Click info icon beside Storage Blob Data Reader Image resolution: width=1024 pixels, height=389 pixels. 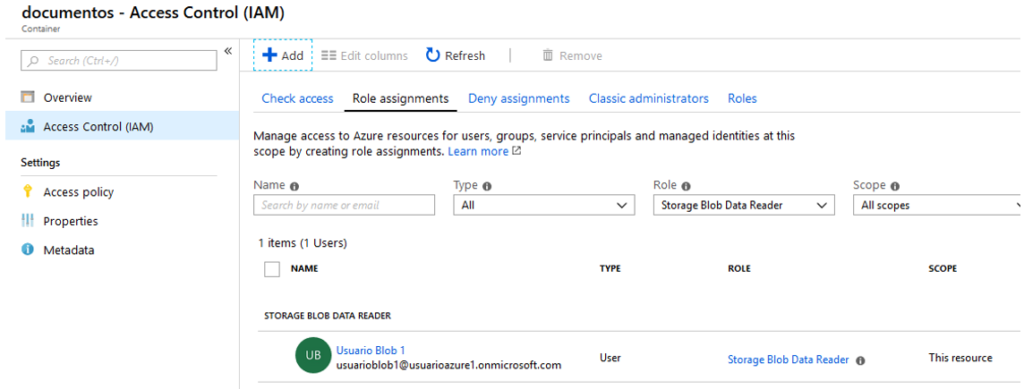tap(860, 360)
